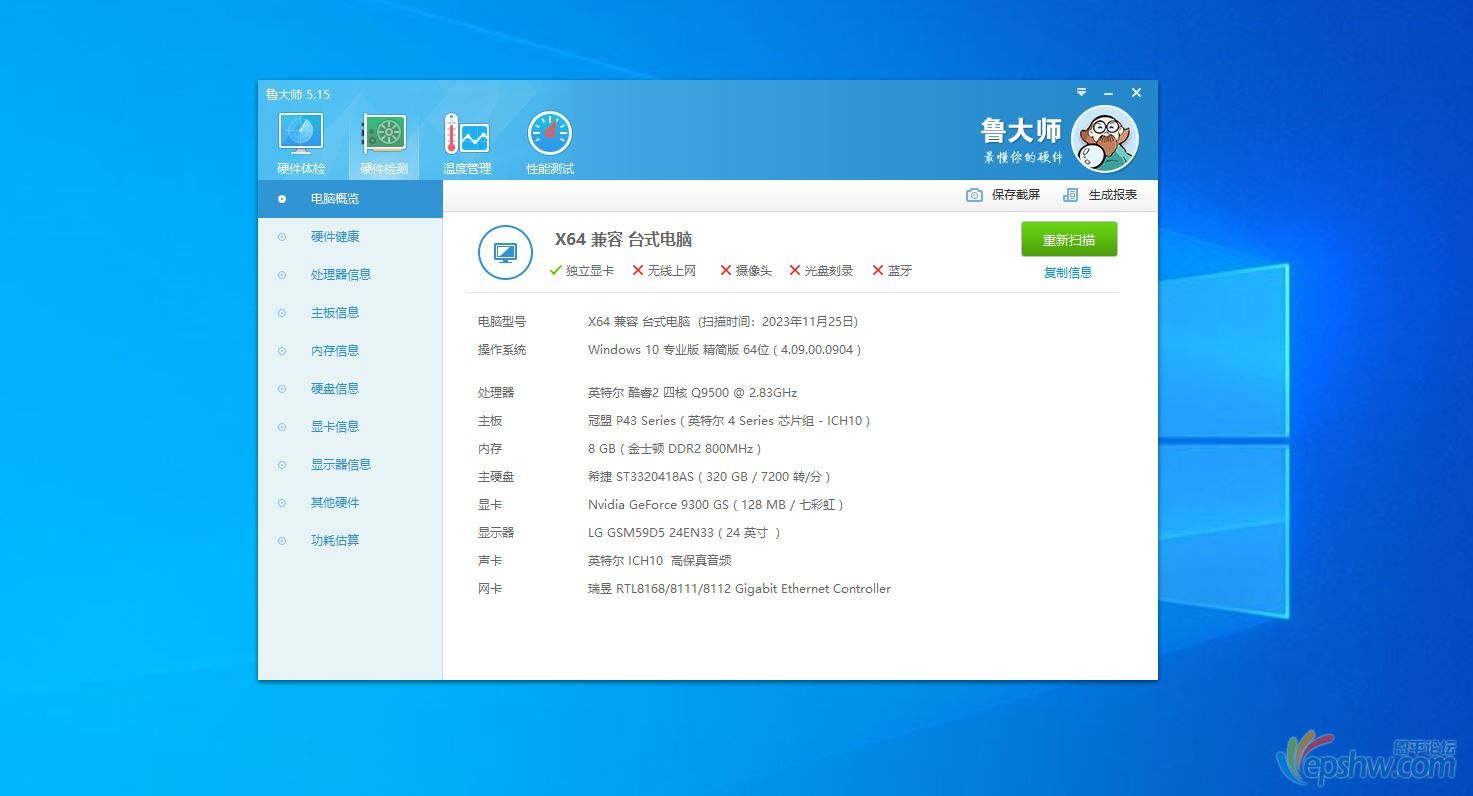
Task: Select 电脑概览 in the sidebar
Action: pyautogui.click(x=350, y=199)
